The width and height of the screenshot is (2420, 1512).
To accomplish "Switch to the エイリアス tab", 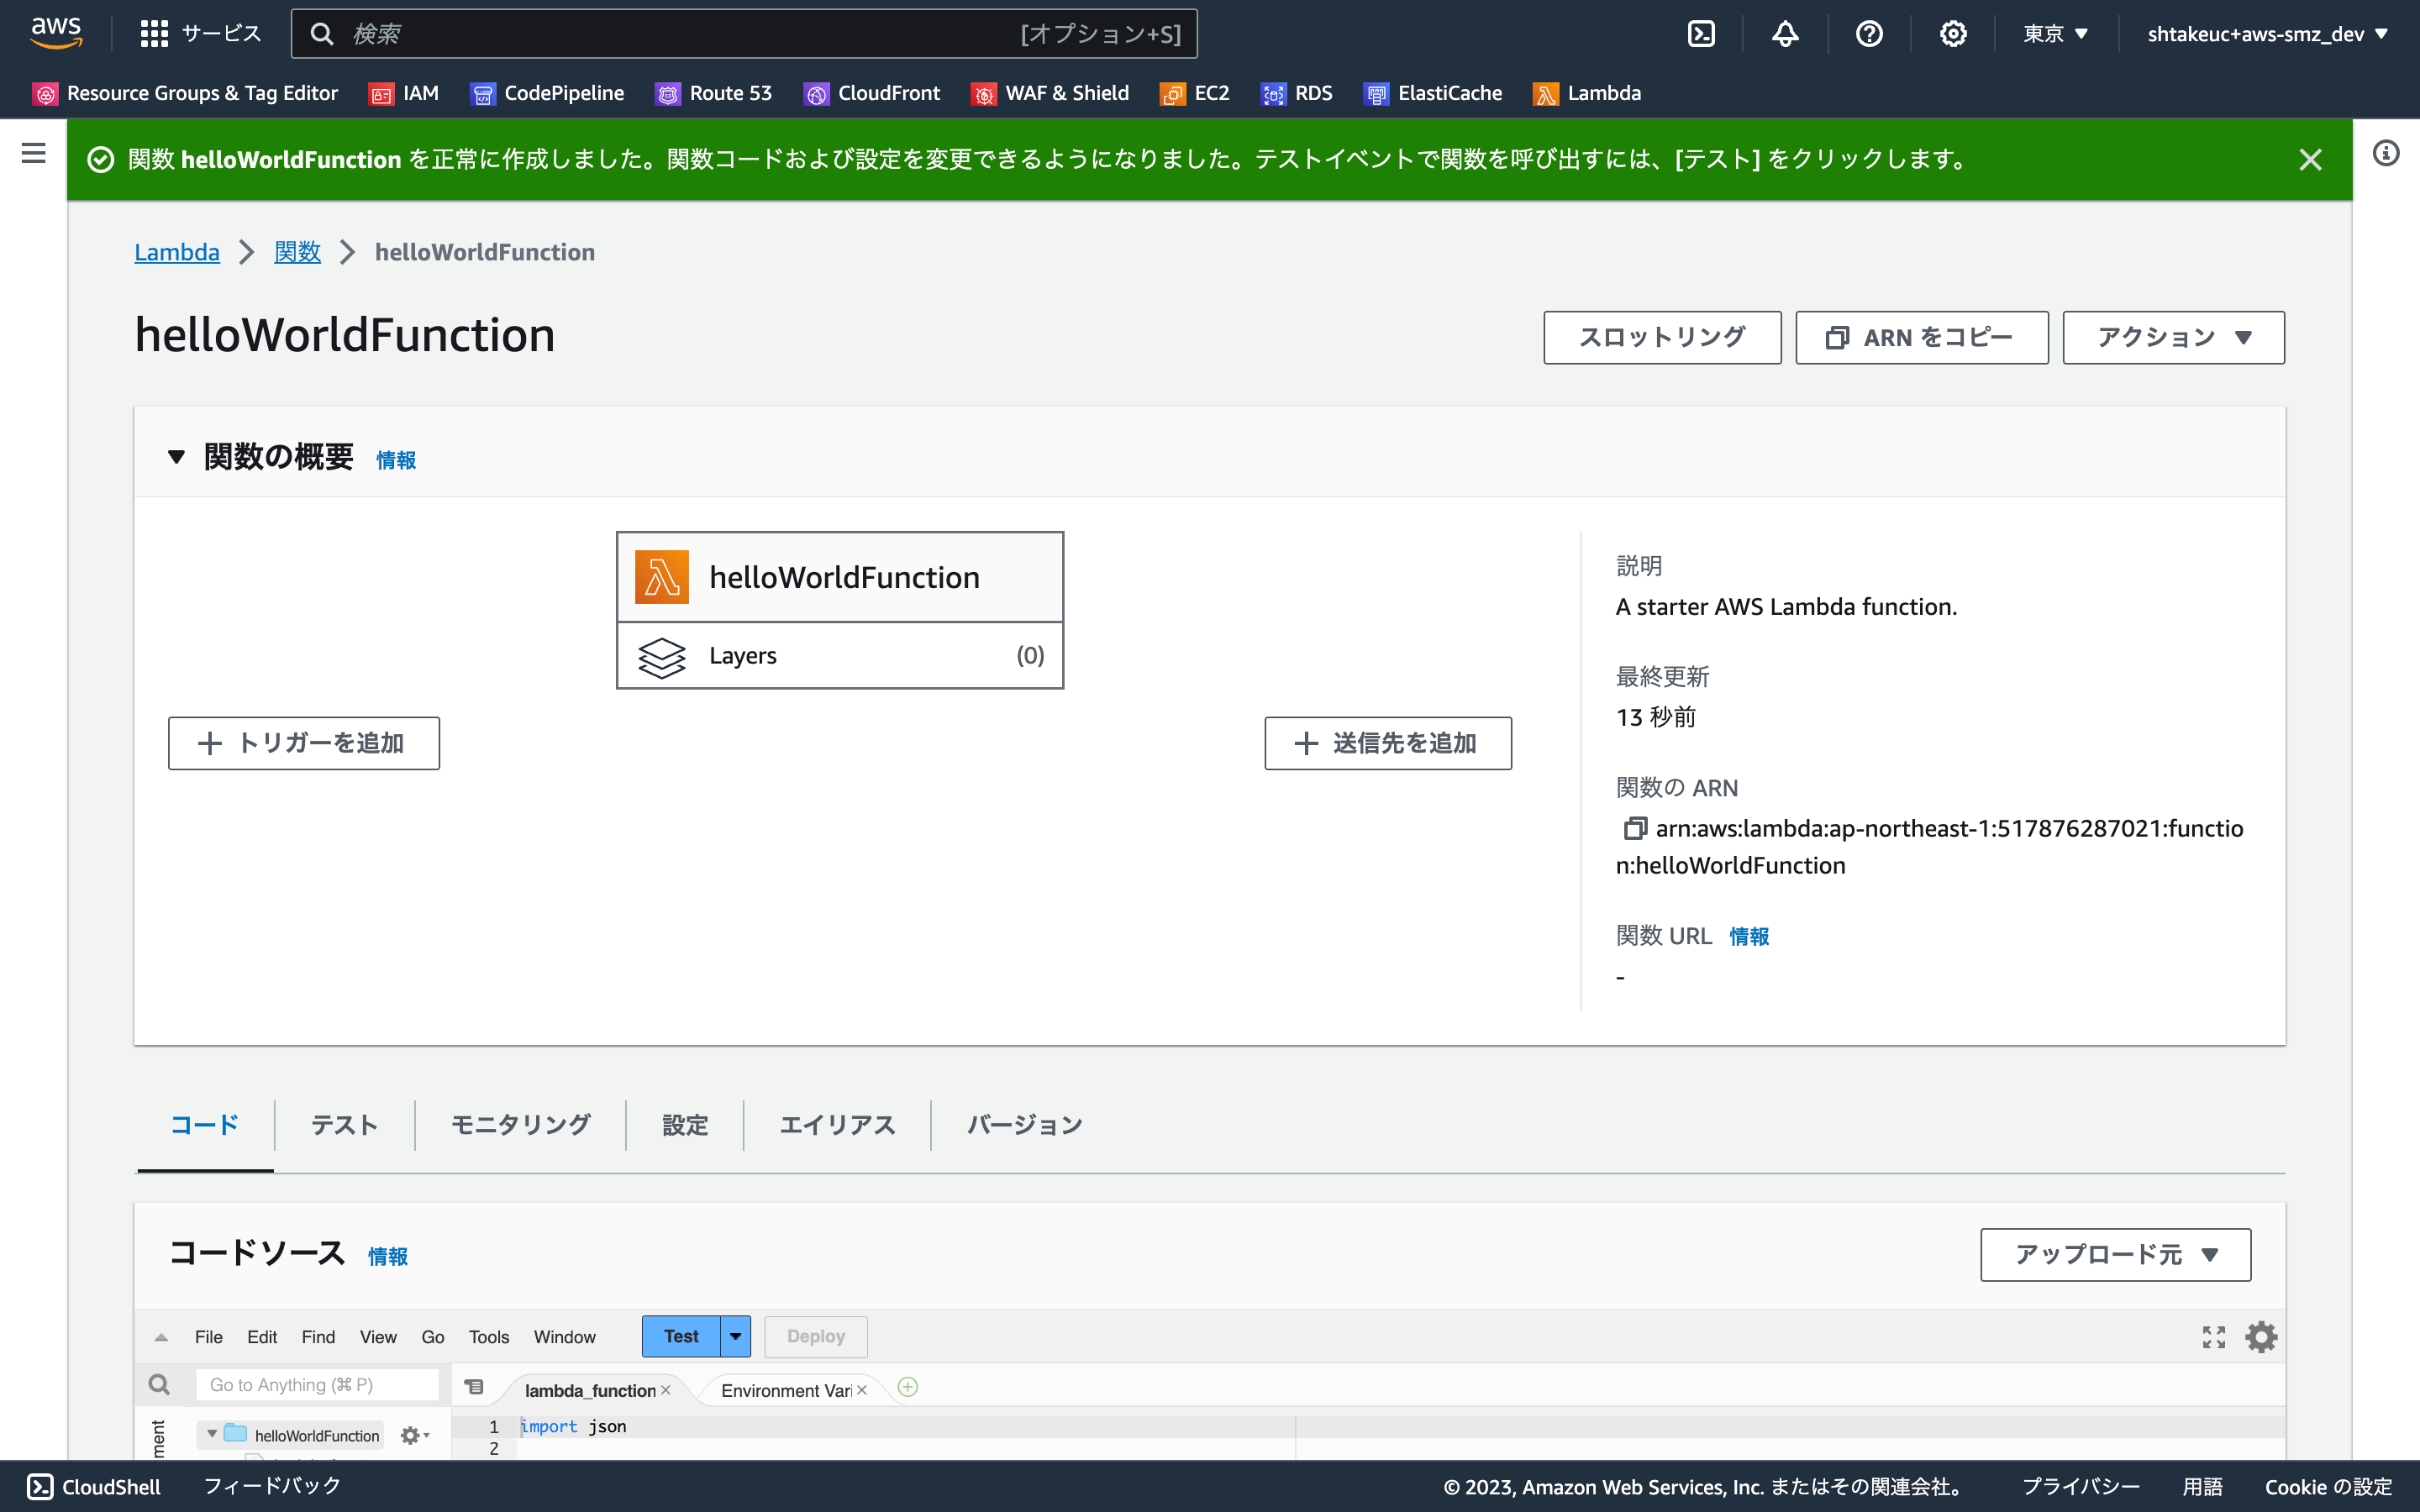I will [x=837, y=1125].
